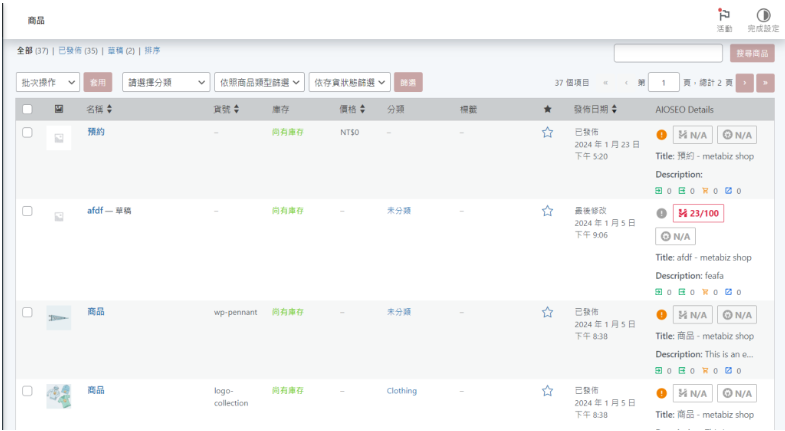Click the image column header icon

click(x=59, y=109)
